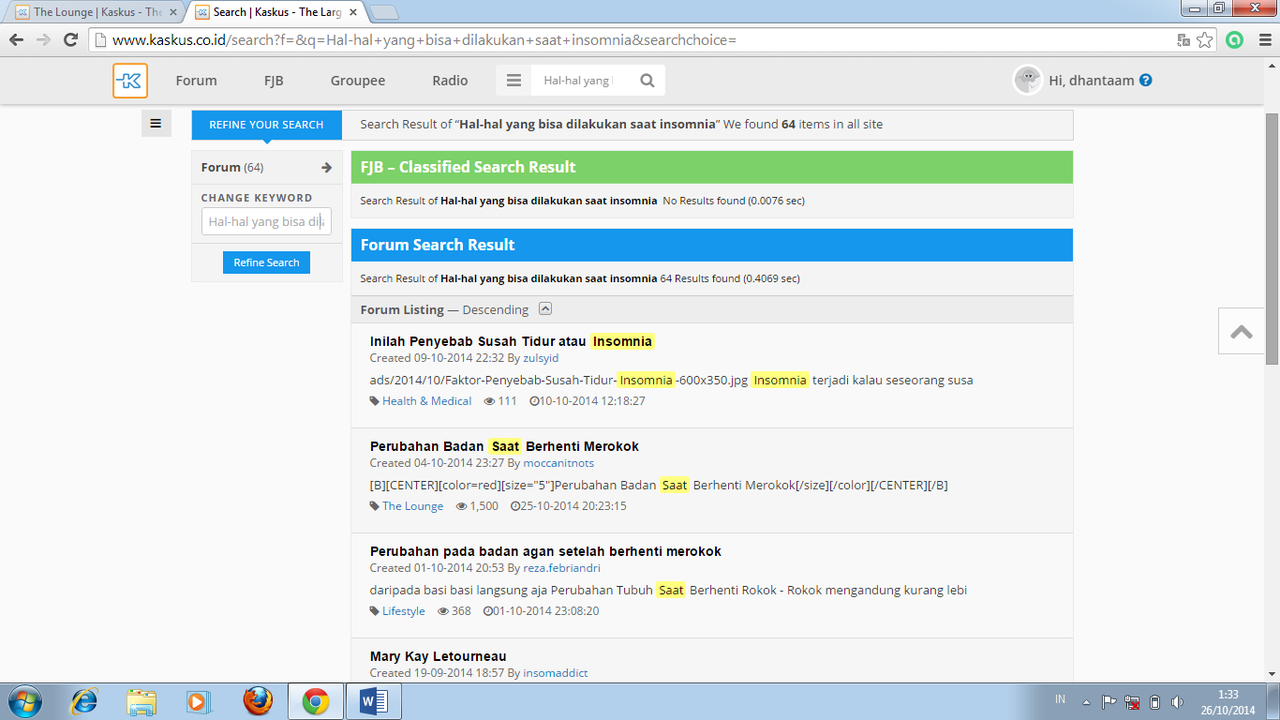Click username moccanitnots
The image size is (1280, 720).
tap(558, 463)
